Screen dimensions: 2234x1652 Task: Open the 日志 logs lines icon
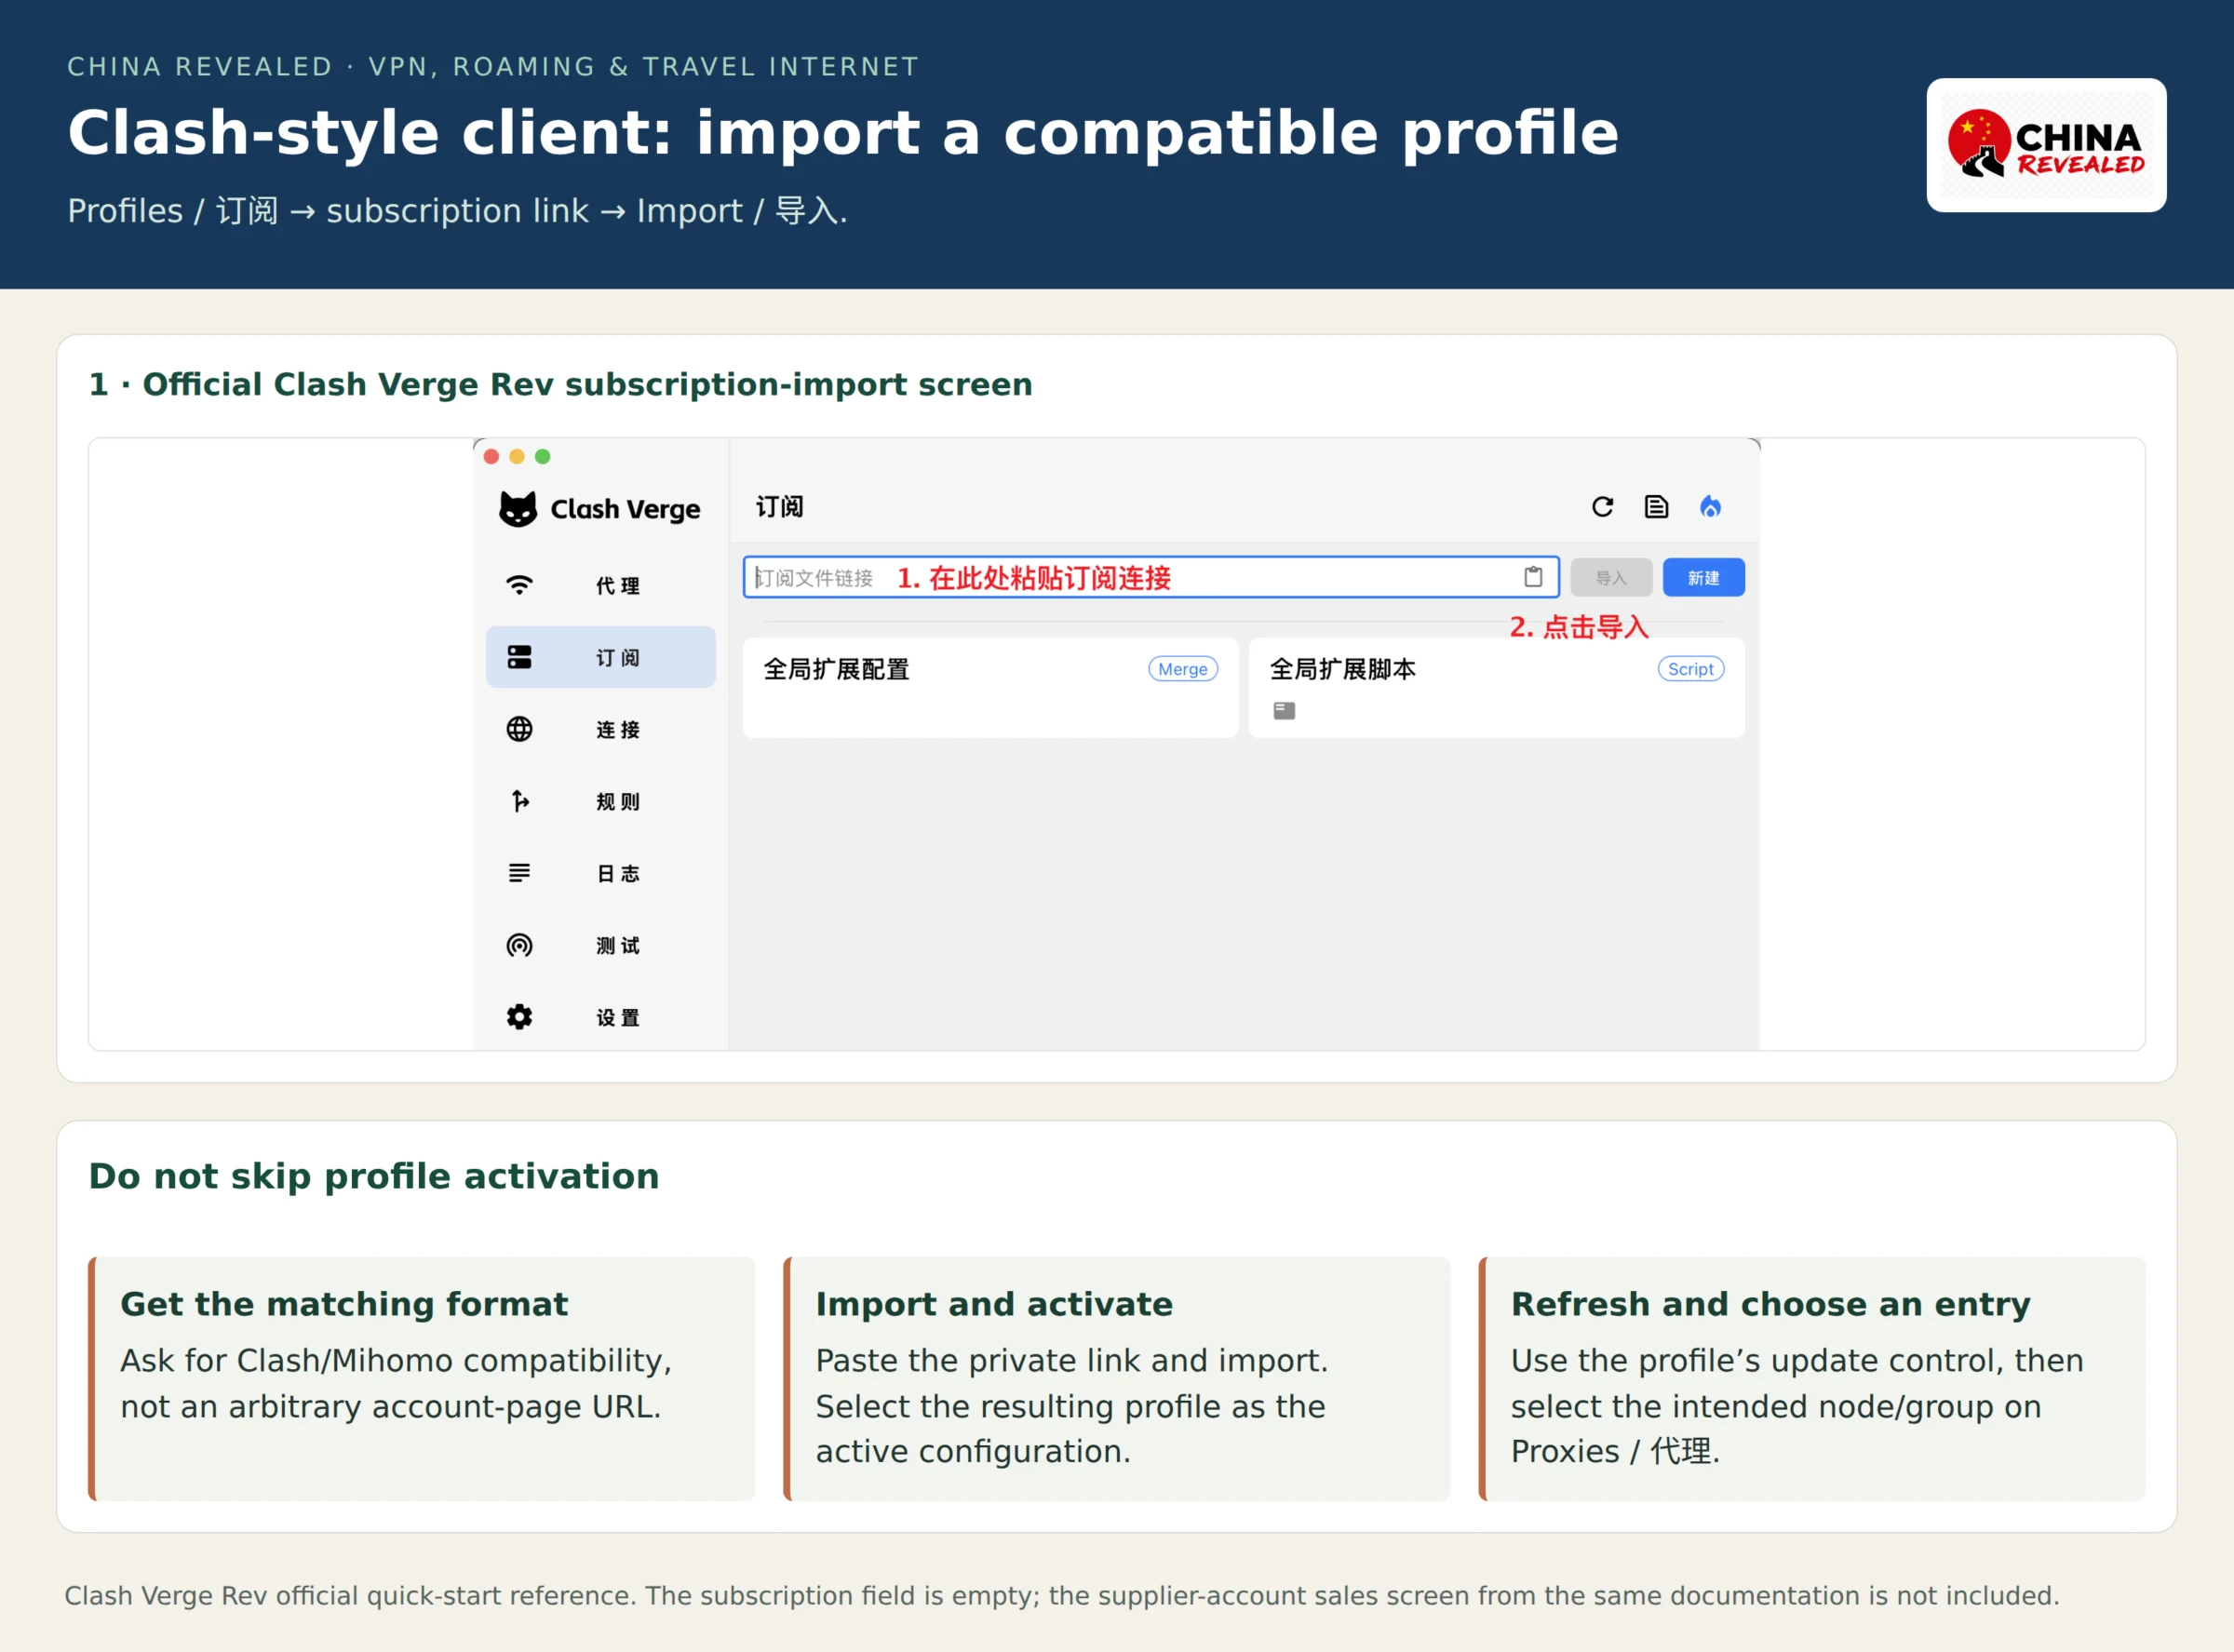(519, 873)
